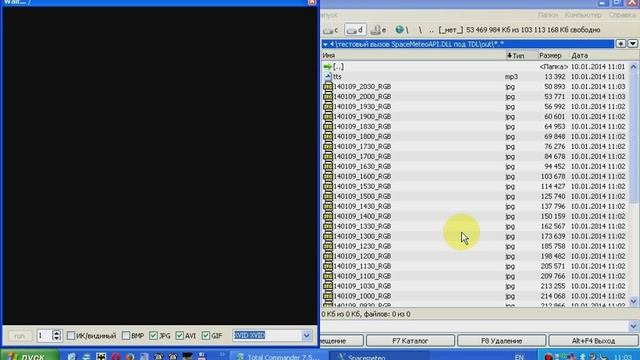Click icon of 140109_1430_RGB file
The height and width of the screenshot is (360, 640).
click(x=328, y=206)
